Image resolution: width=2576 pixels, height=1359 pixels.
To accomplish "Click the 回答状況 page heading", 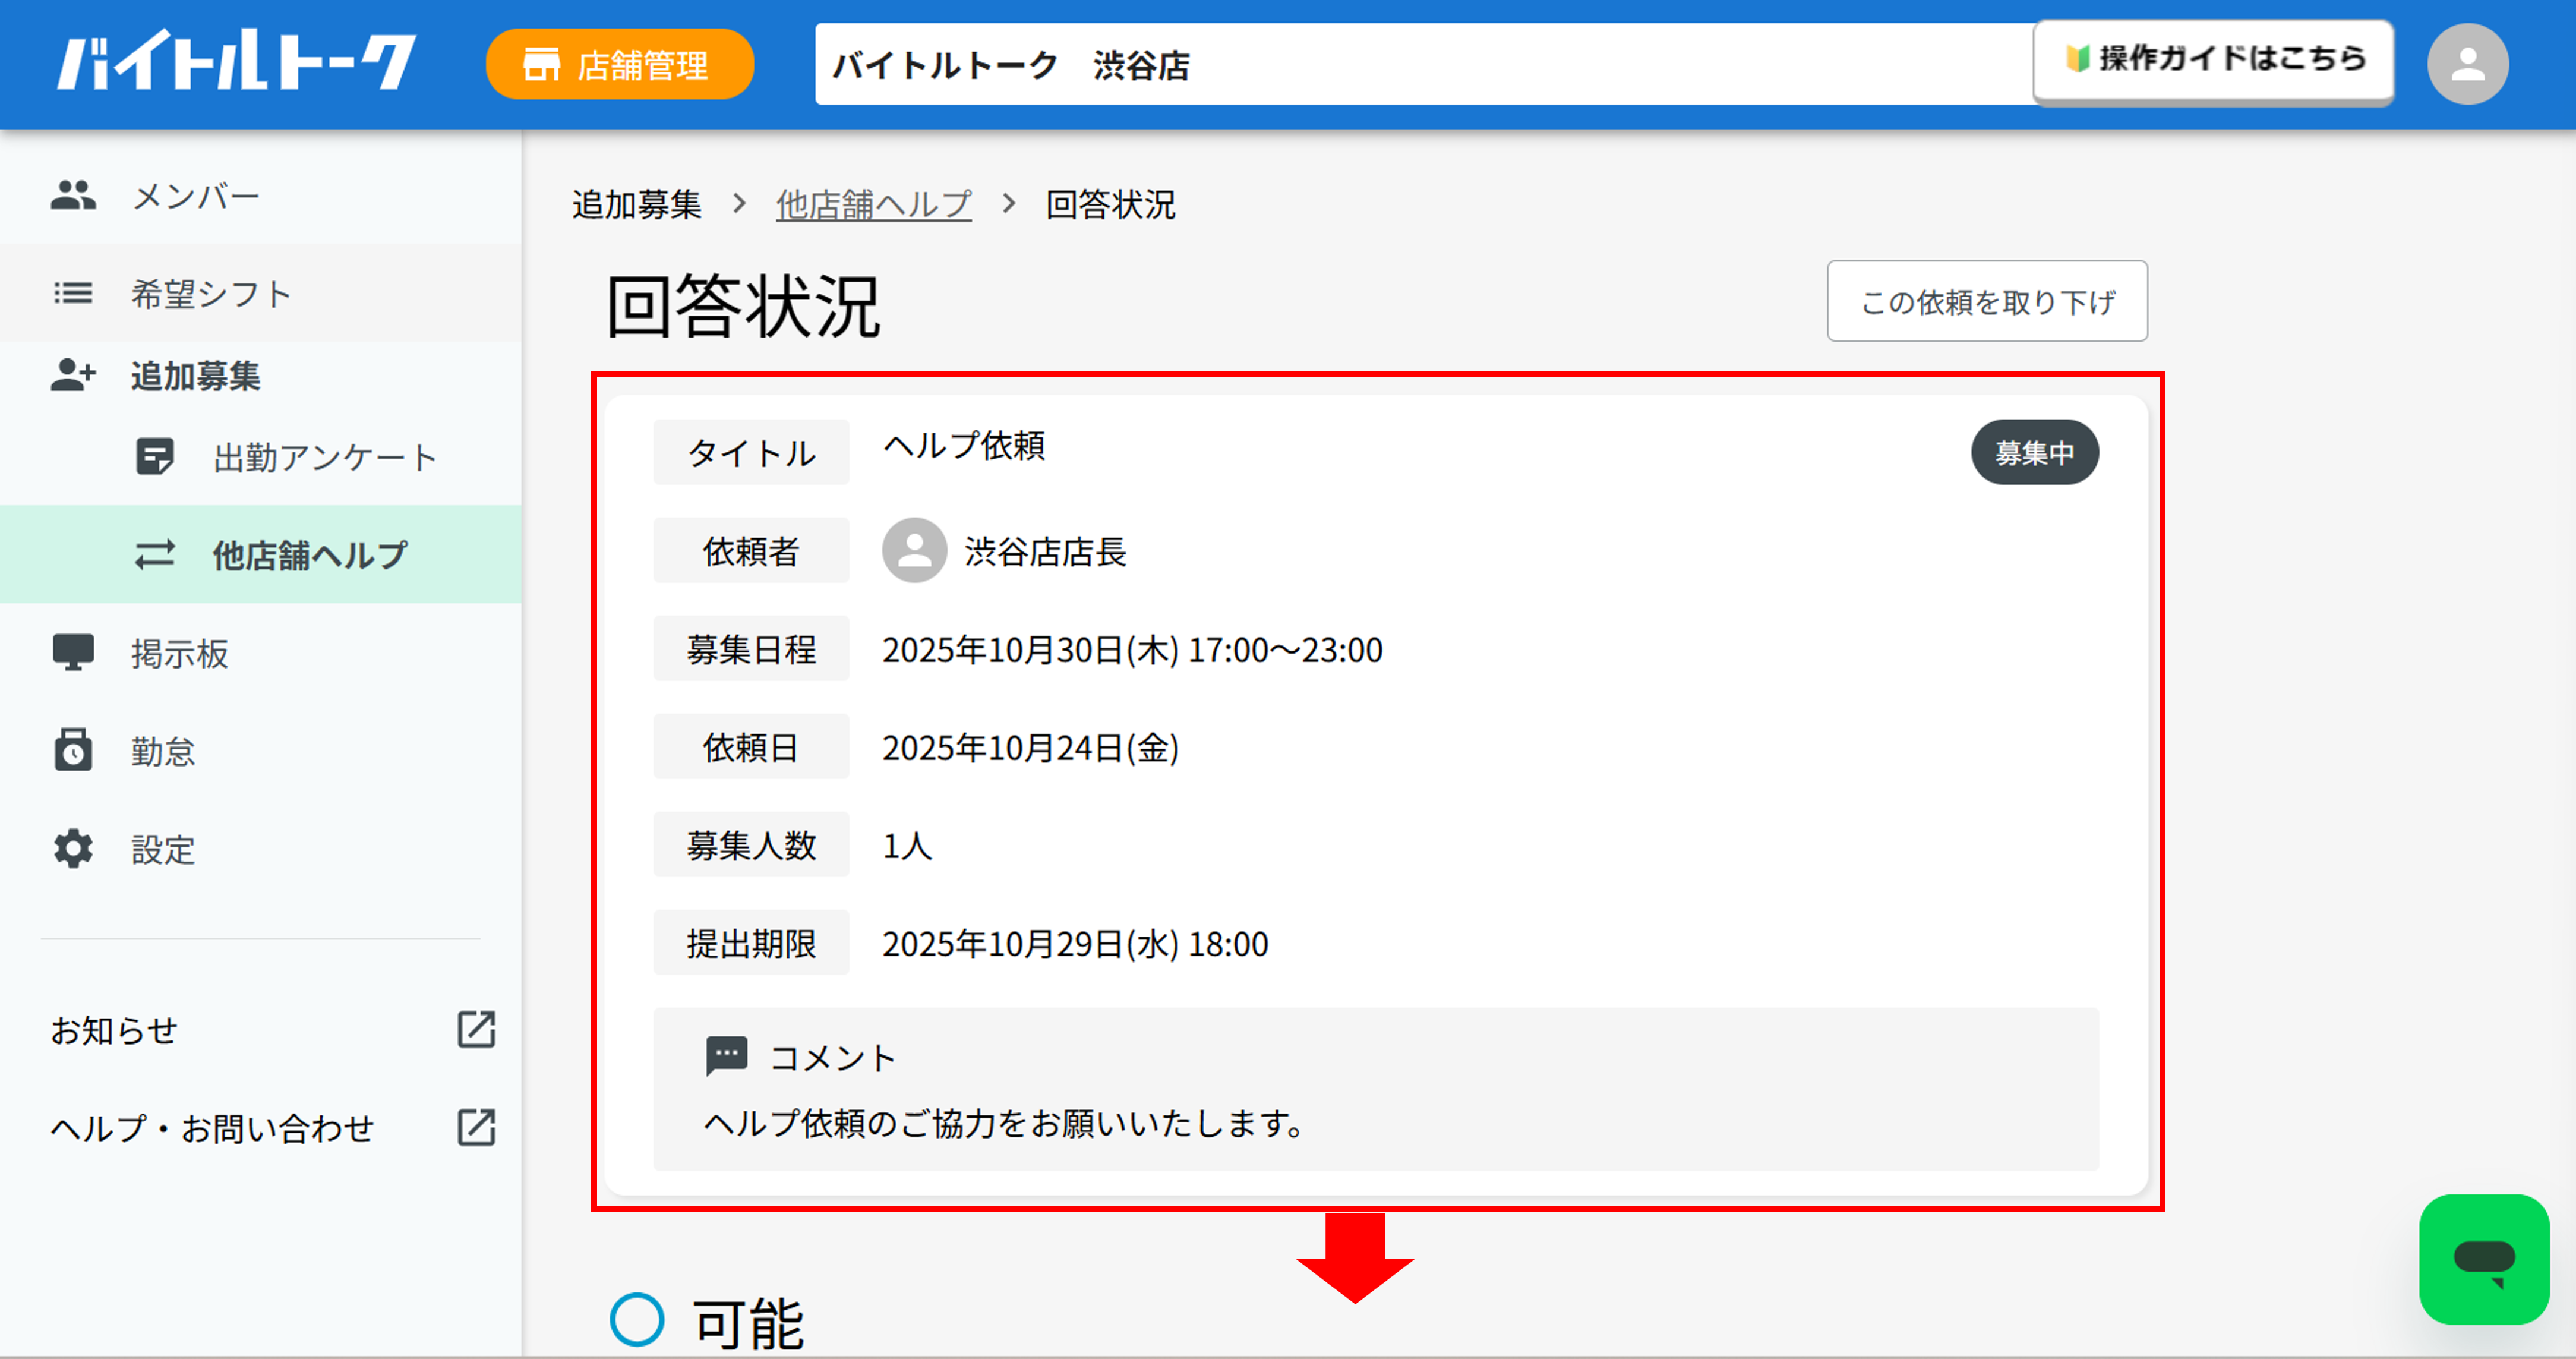I will (x=743, y=306).
